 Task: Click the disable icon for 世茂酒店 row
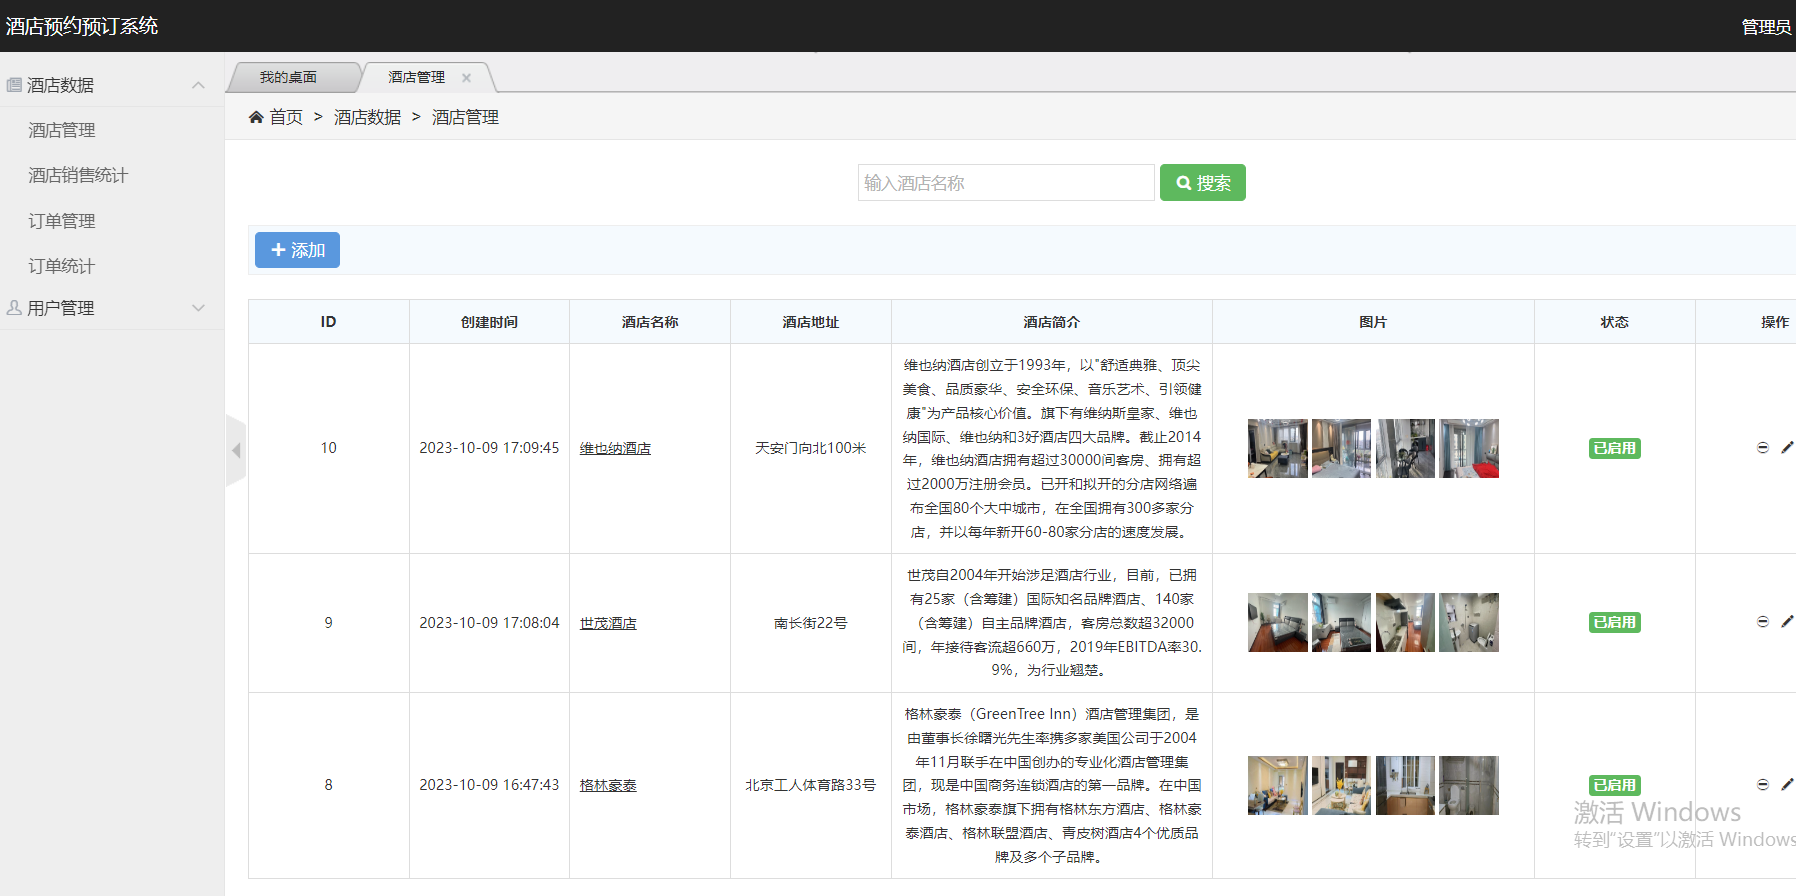pyautogui.click(x=1763, y=622)
